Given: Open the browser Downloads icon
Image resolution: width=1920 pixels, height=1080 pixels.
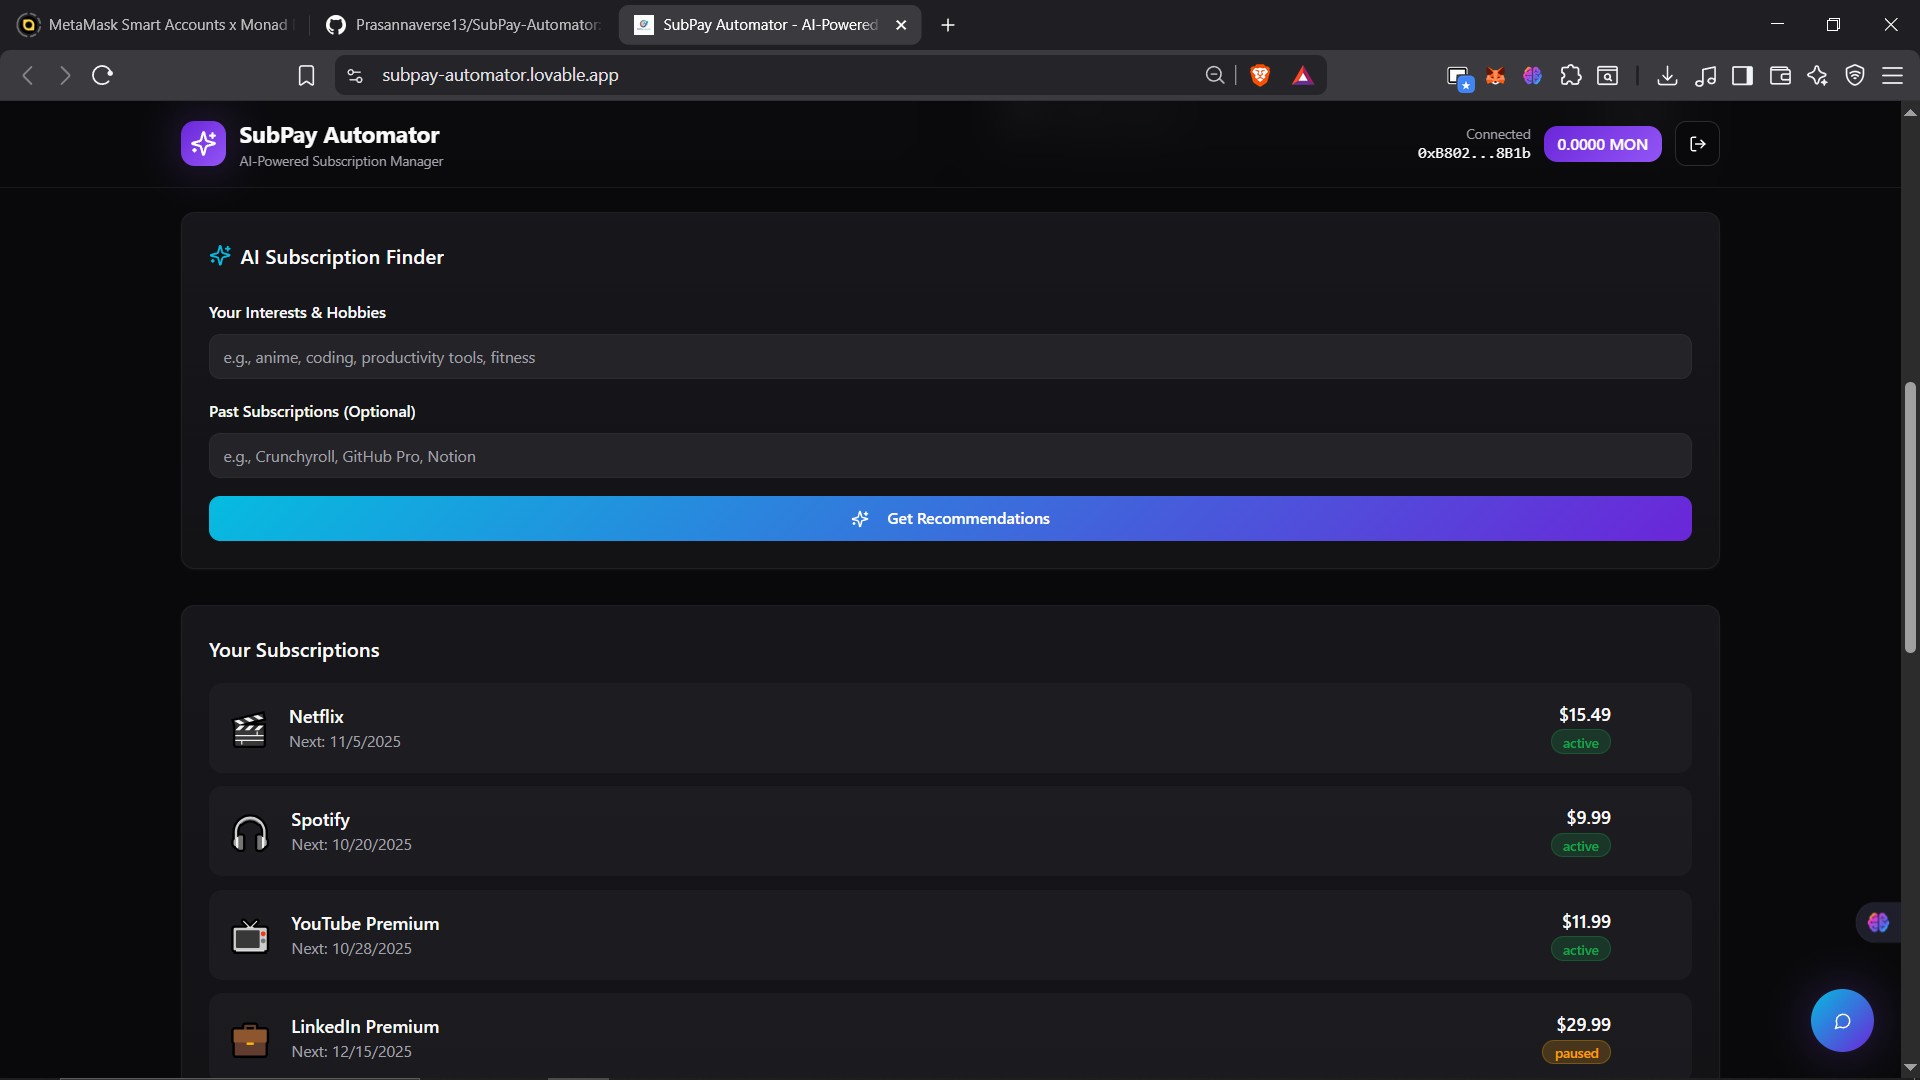Looking at the screenshot, I should (x=1667, y=75).
